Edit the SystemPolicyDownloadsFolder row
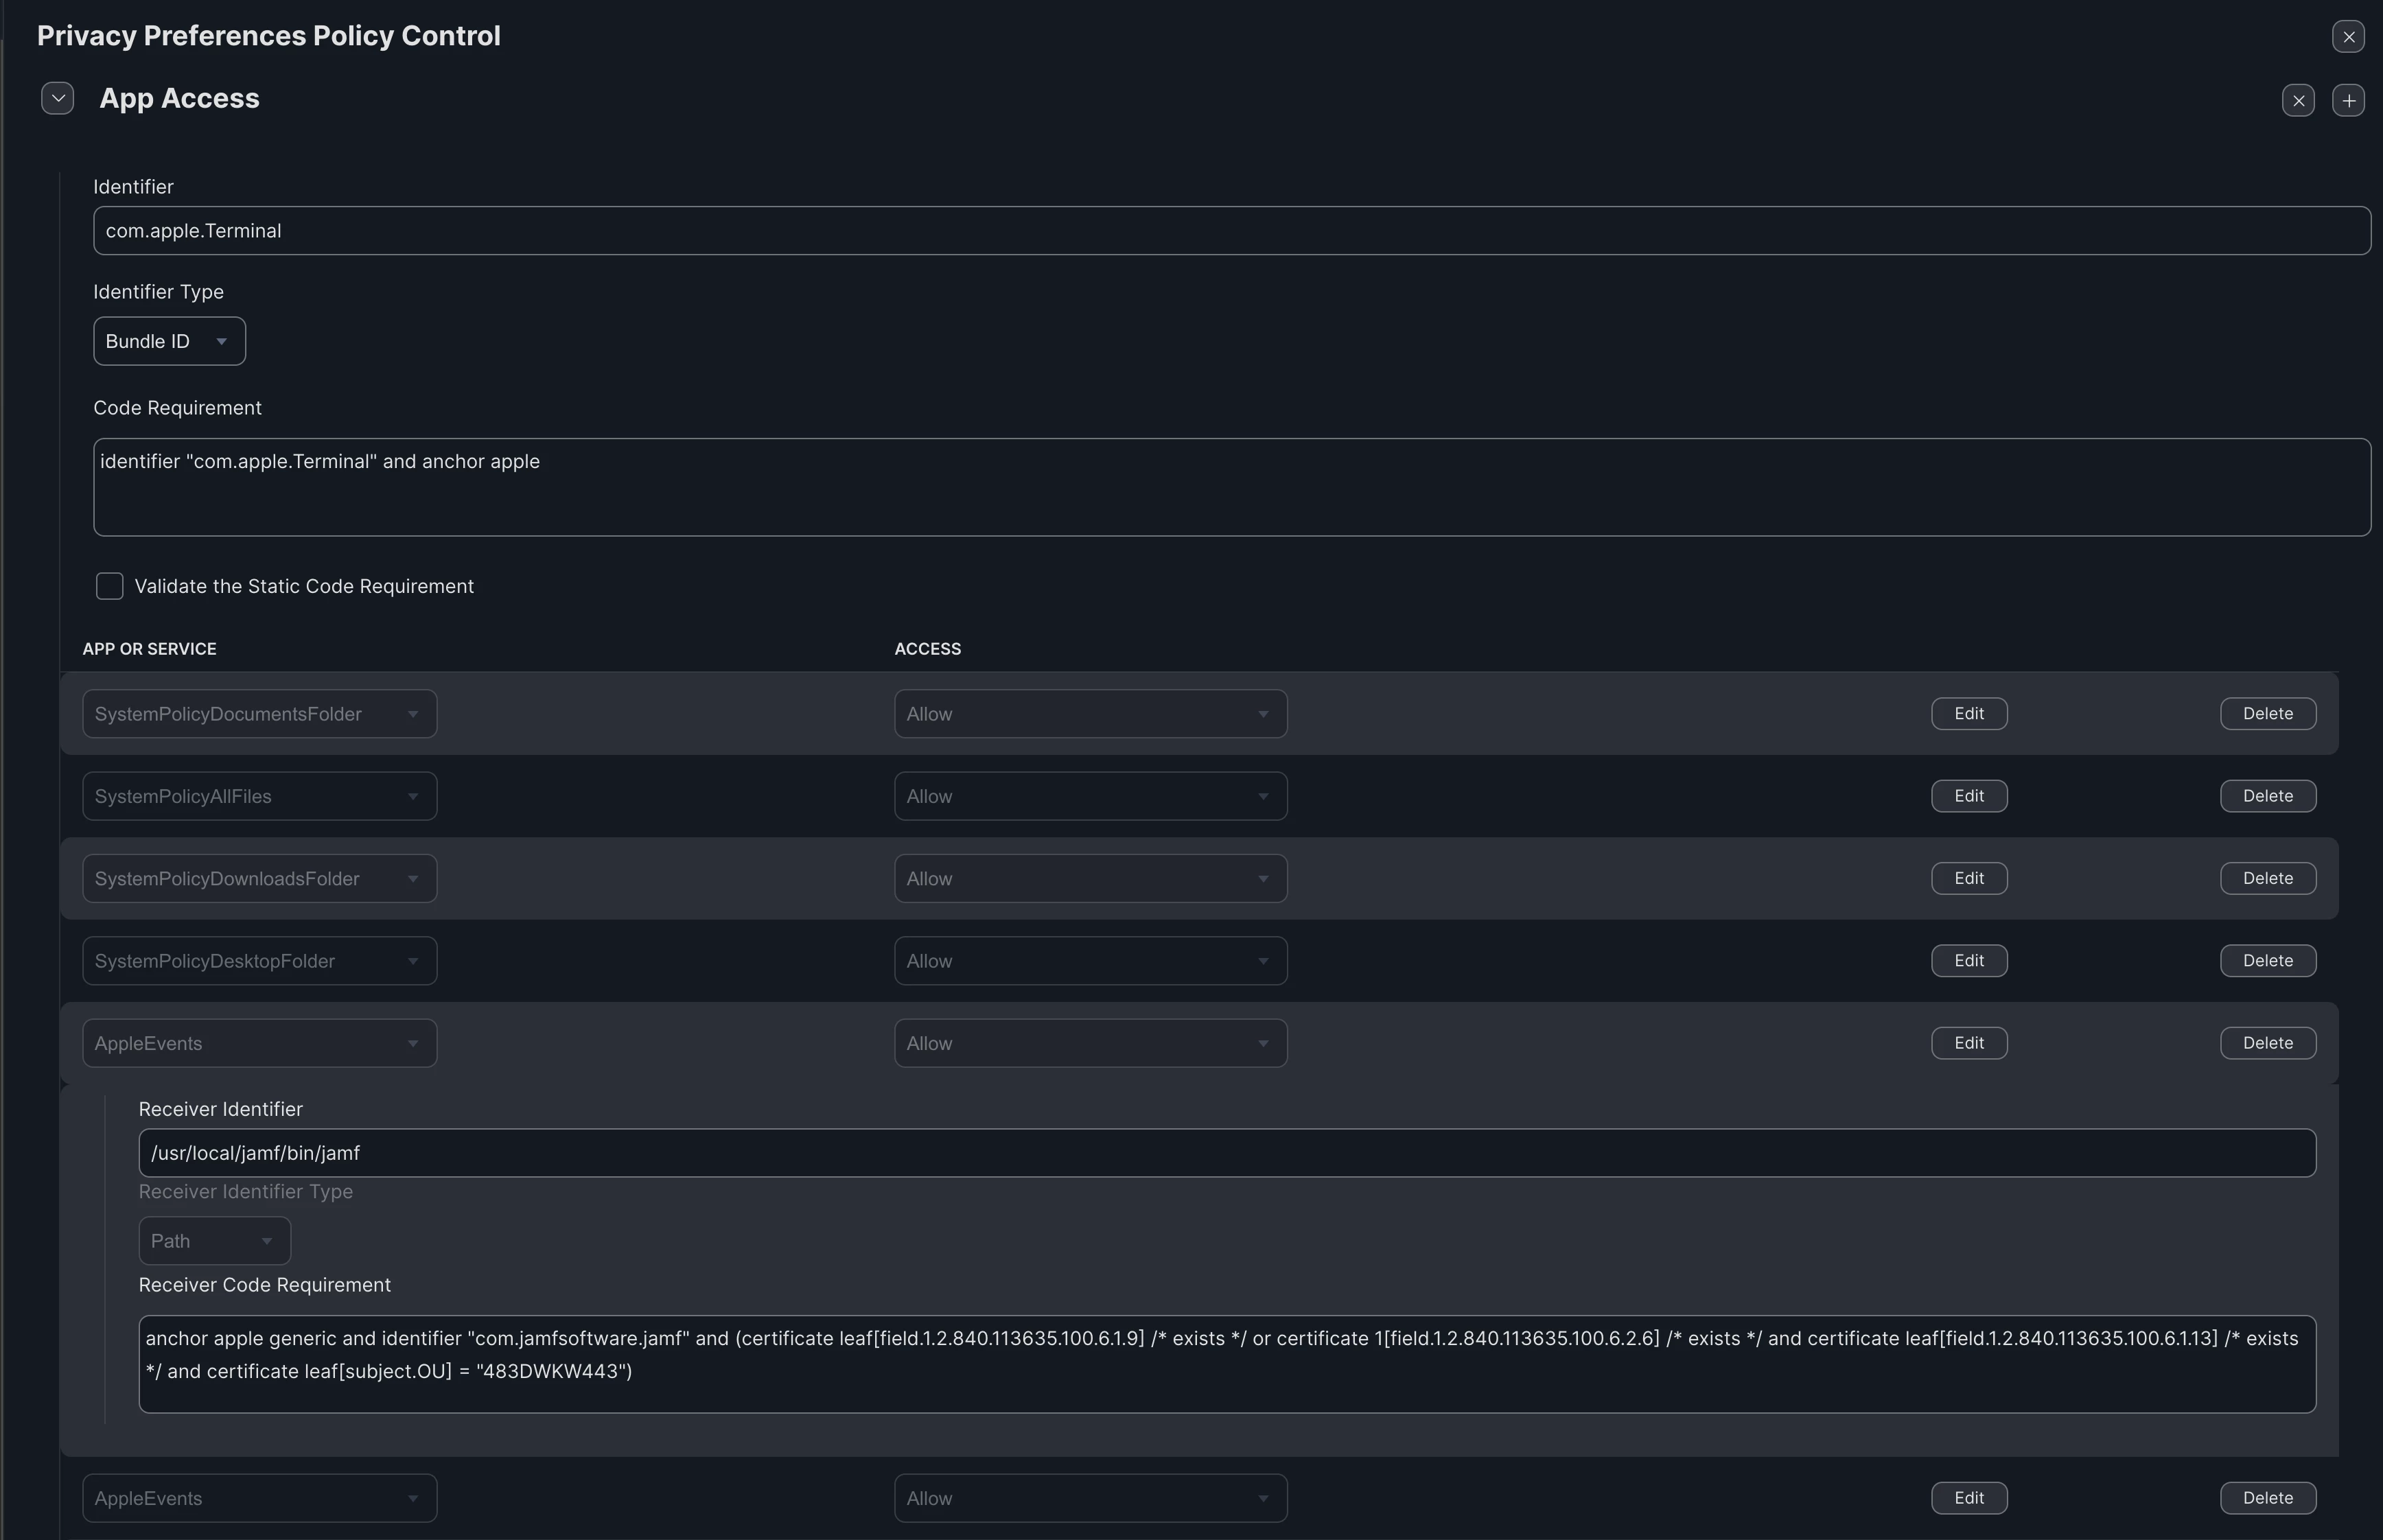This screenshot has height=1540, width=2383. point(1969,878)
